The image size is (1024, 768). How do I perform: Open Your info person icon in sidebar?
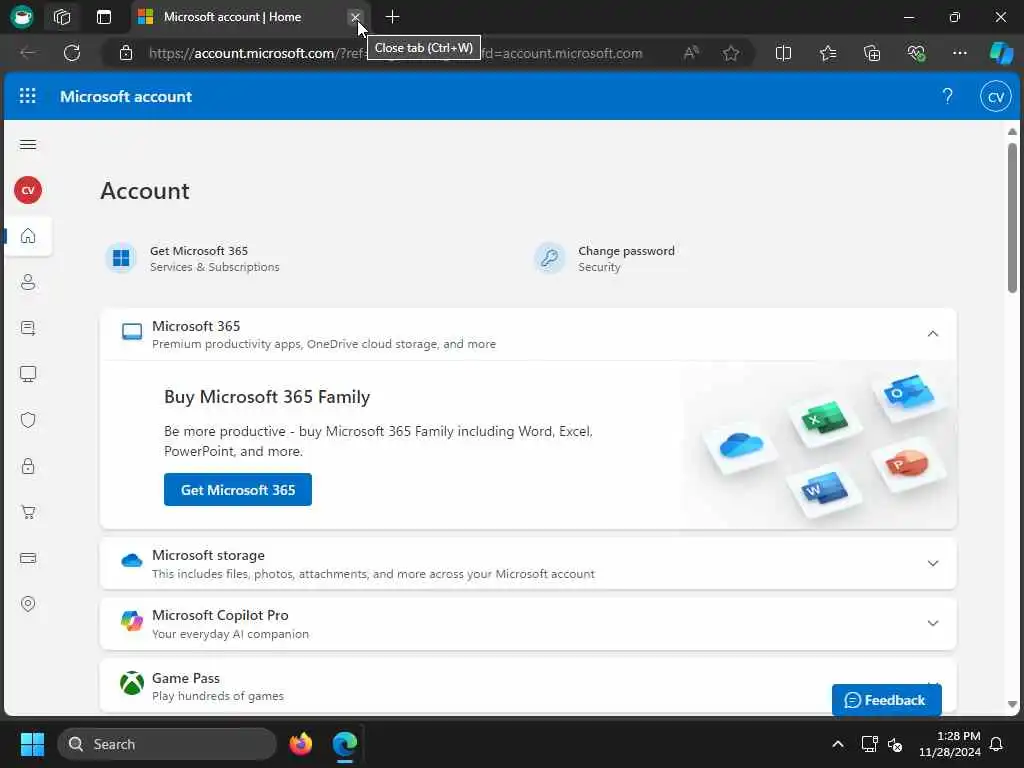click(28, 282)
